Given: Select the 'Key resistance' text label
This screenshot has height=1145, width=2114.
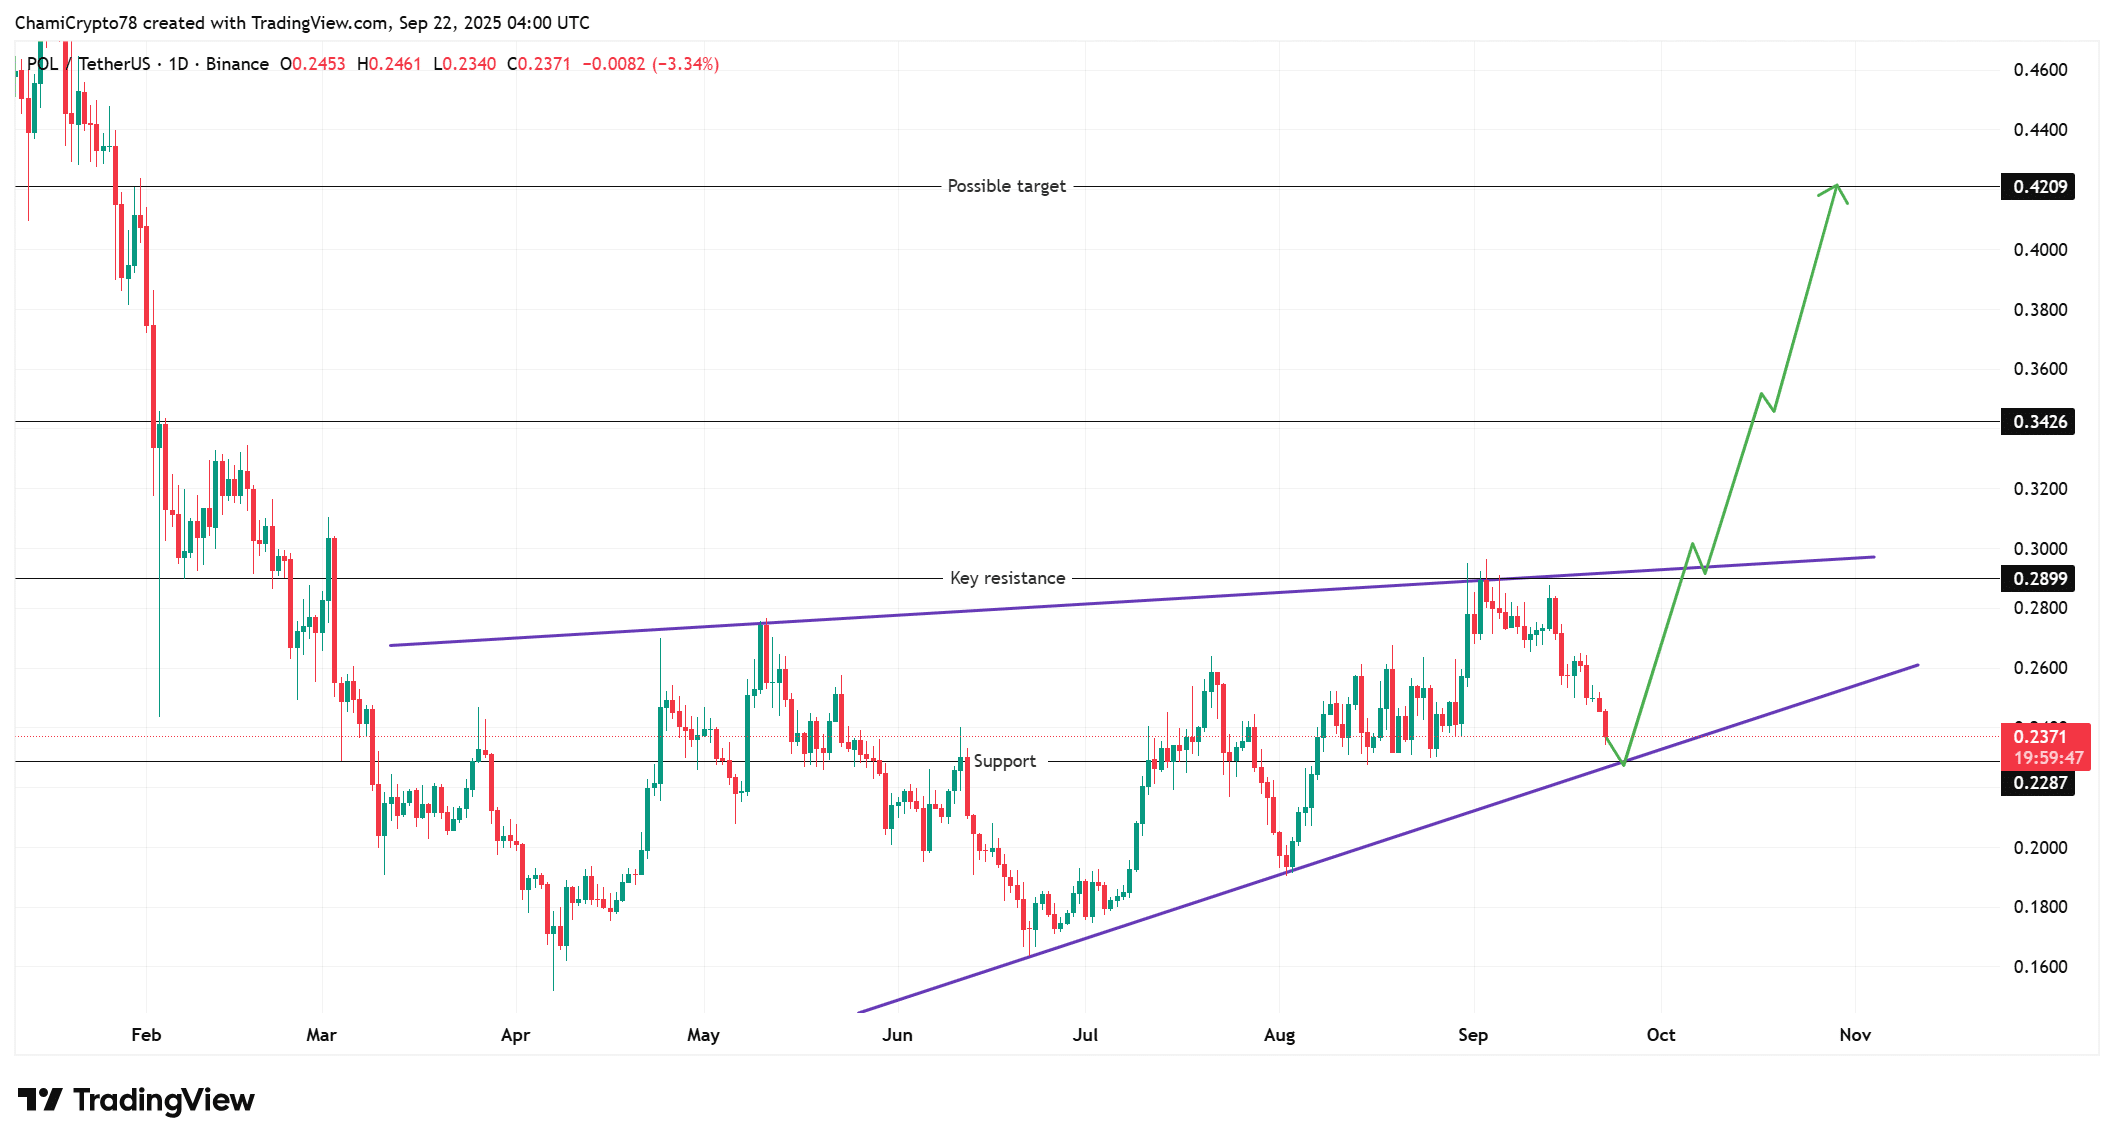Looking at the screenshot, I should 1007,578.
